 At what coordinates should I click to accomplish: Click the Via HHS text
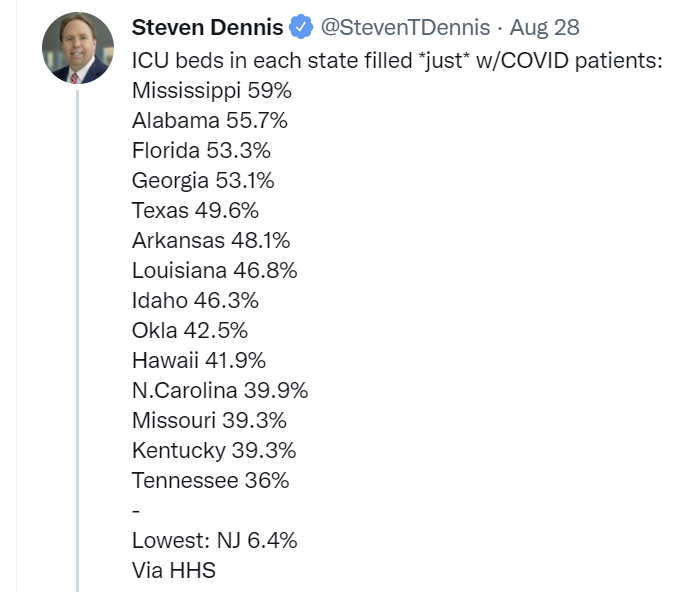[173, 571]
